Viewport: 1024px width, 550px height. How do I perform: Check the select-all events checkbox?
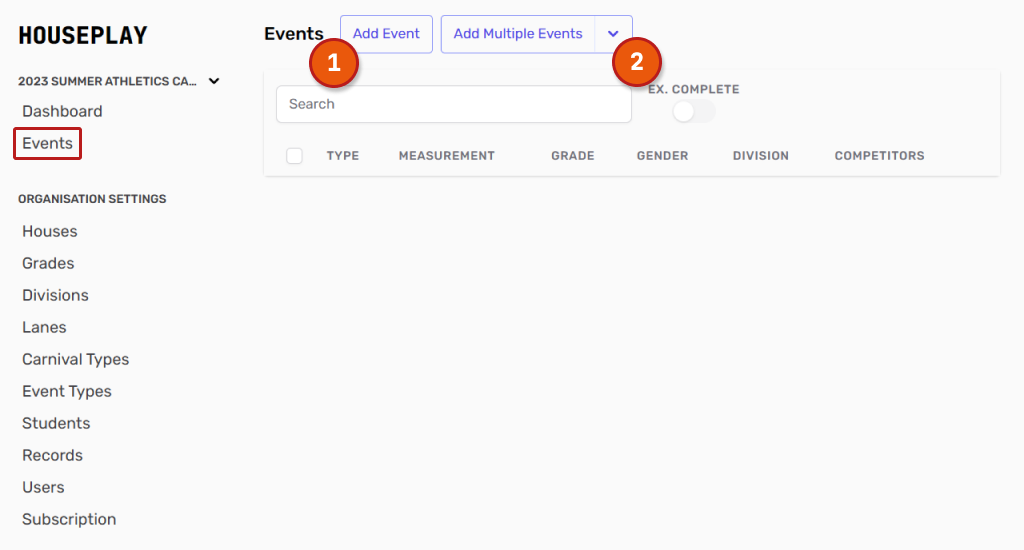294,156
